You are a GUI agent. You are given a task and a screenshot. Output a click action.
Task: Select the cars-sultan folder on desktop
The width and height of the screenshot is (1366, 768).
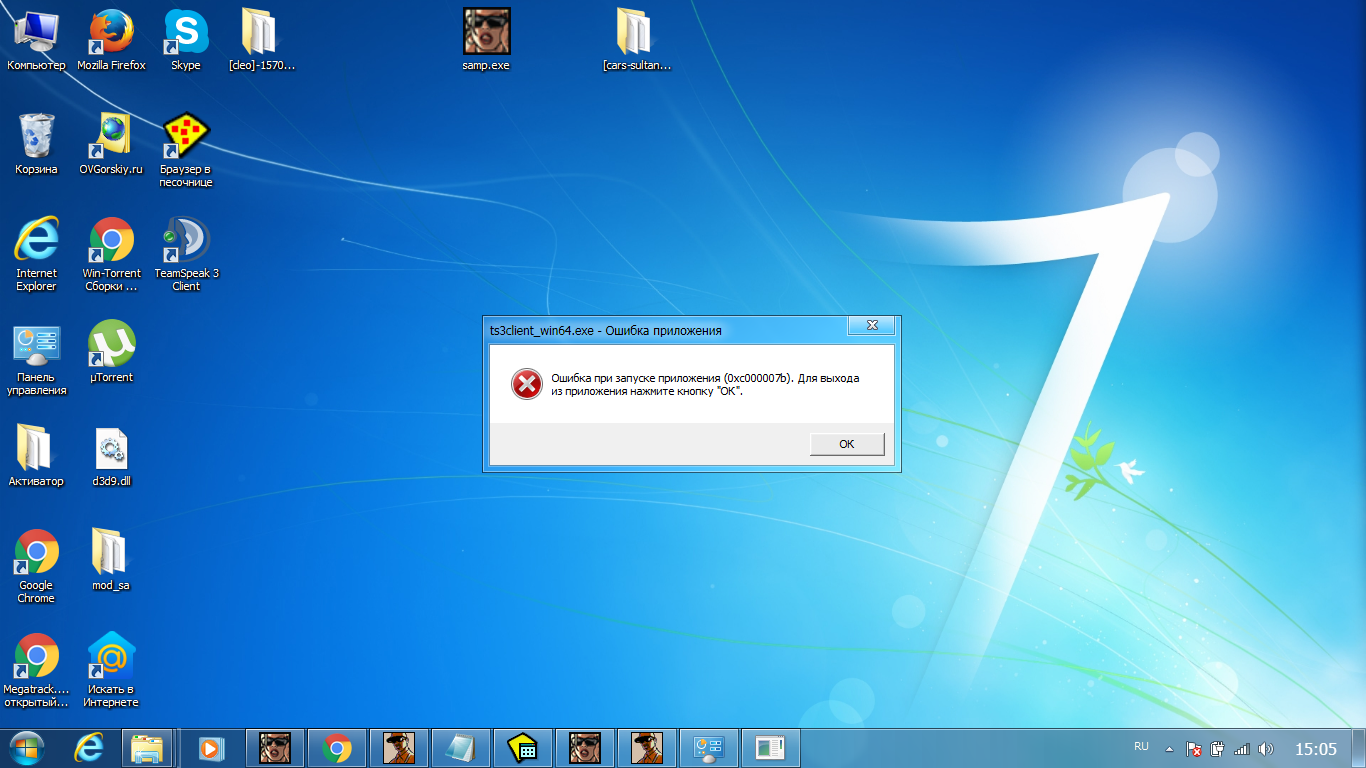click(x=636, y=41)
